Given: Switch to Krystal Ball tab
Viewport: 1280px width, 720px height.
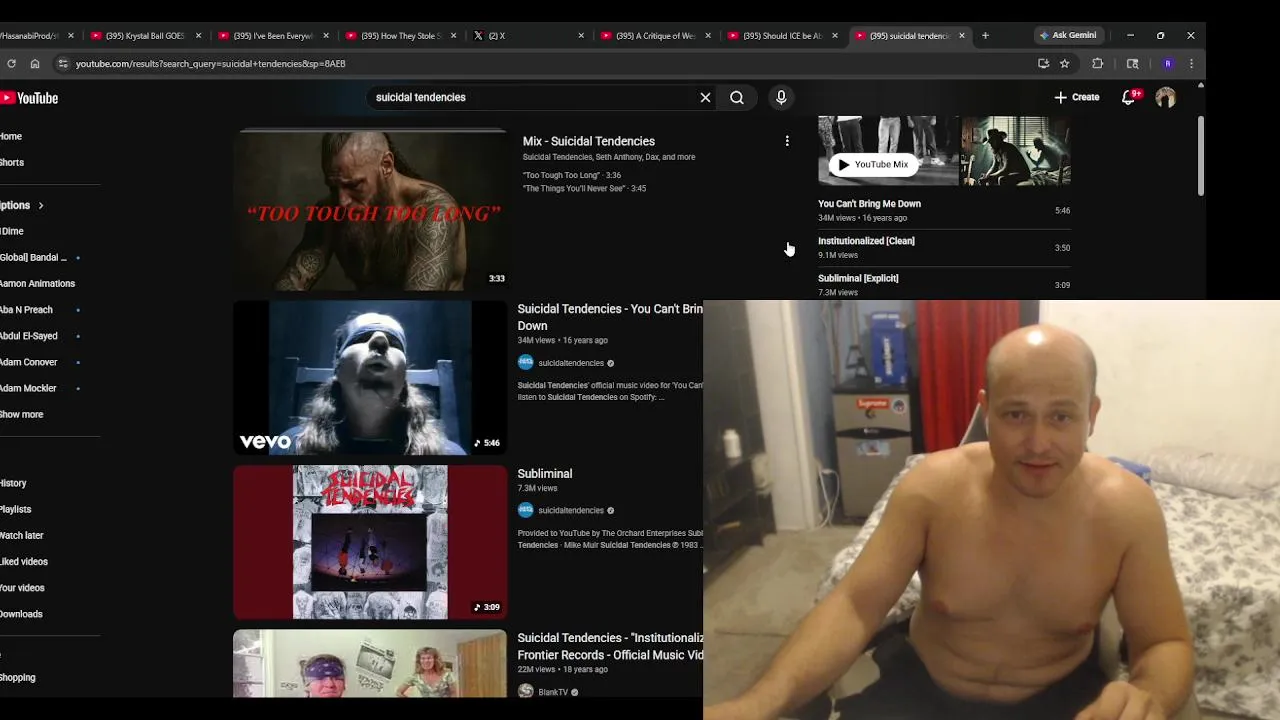Looking at the screenshot, I should click(147, 35).
